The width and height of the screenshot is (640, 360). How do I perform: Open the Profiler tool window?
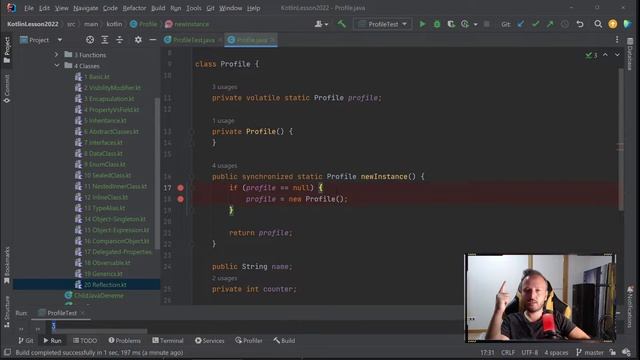249,340
